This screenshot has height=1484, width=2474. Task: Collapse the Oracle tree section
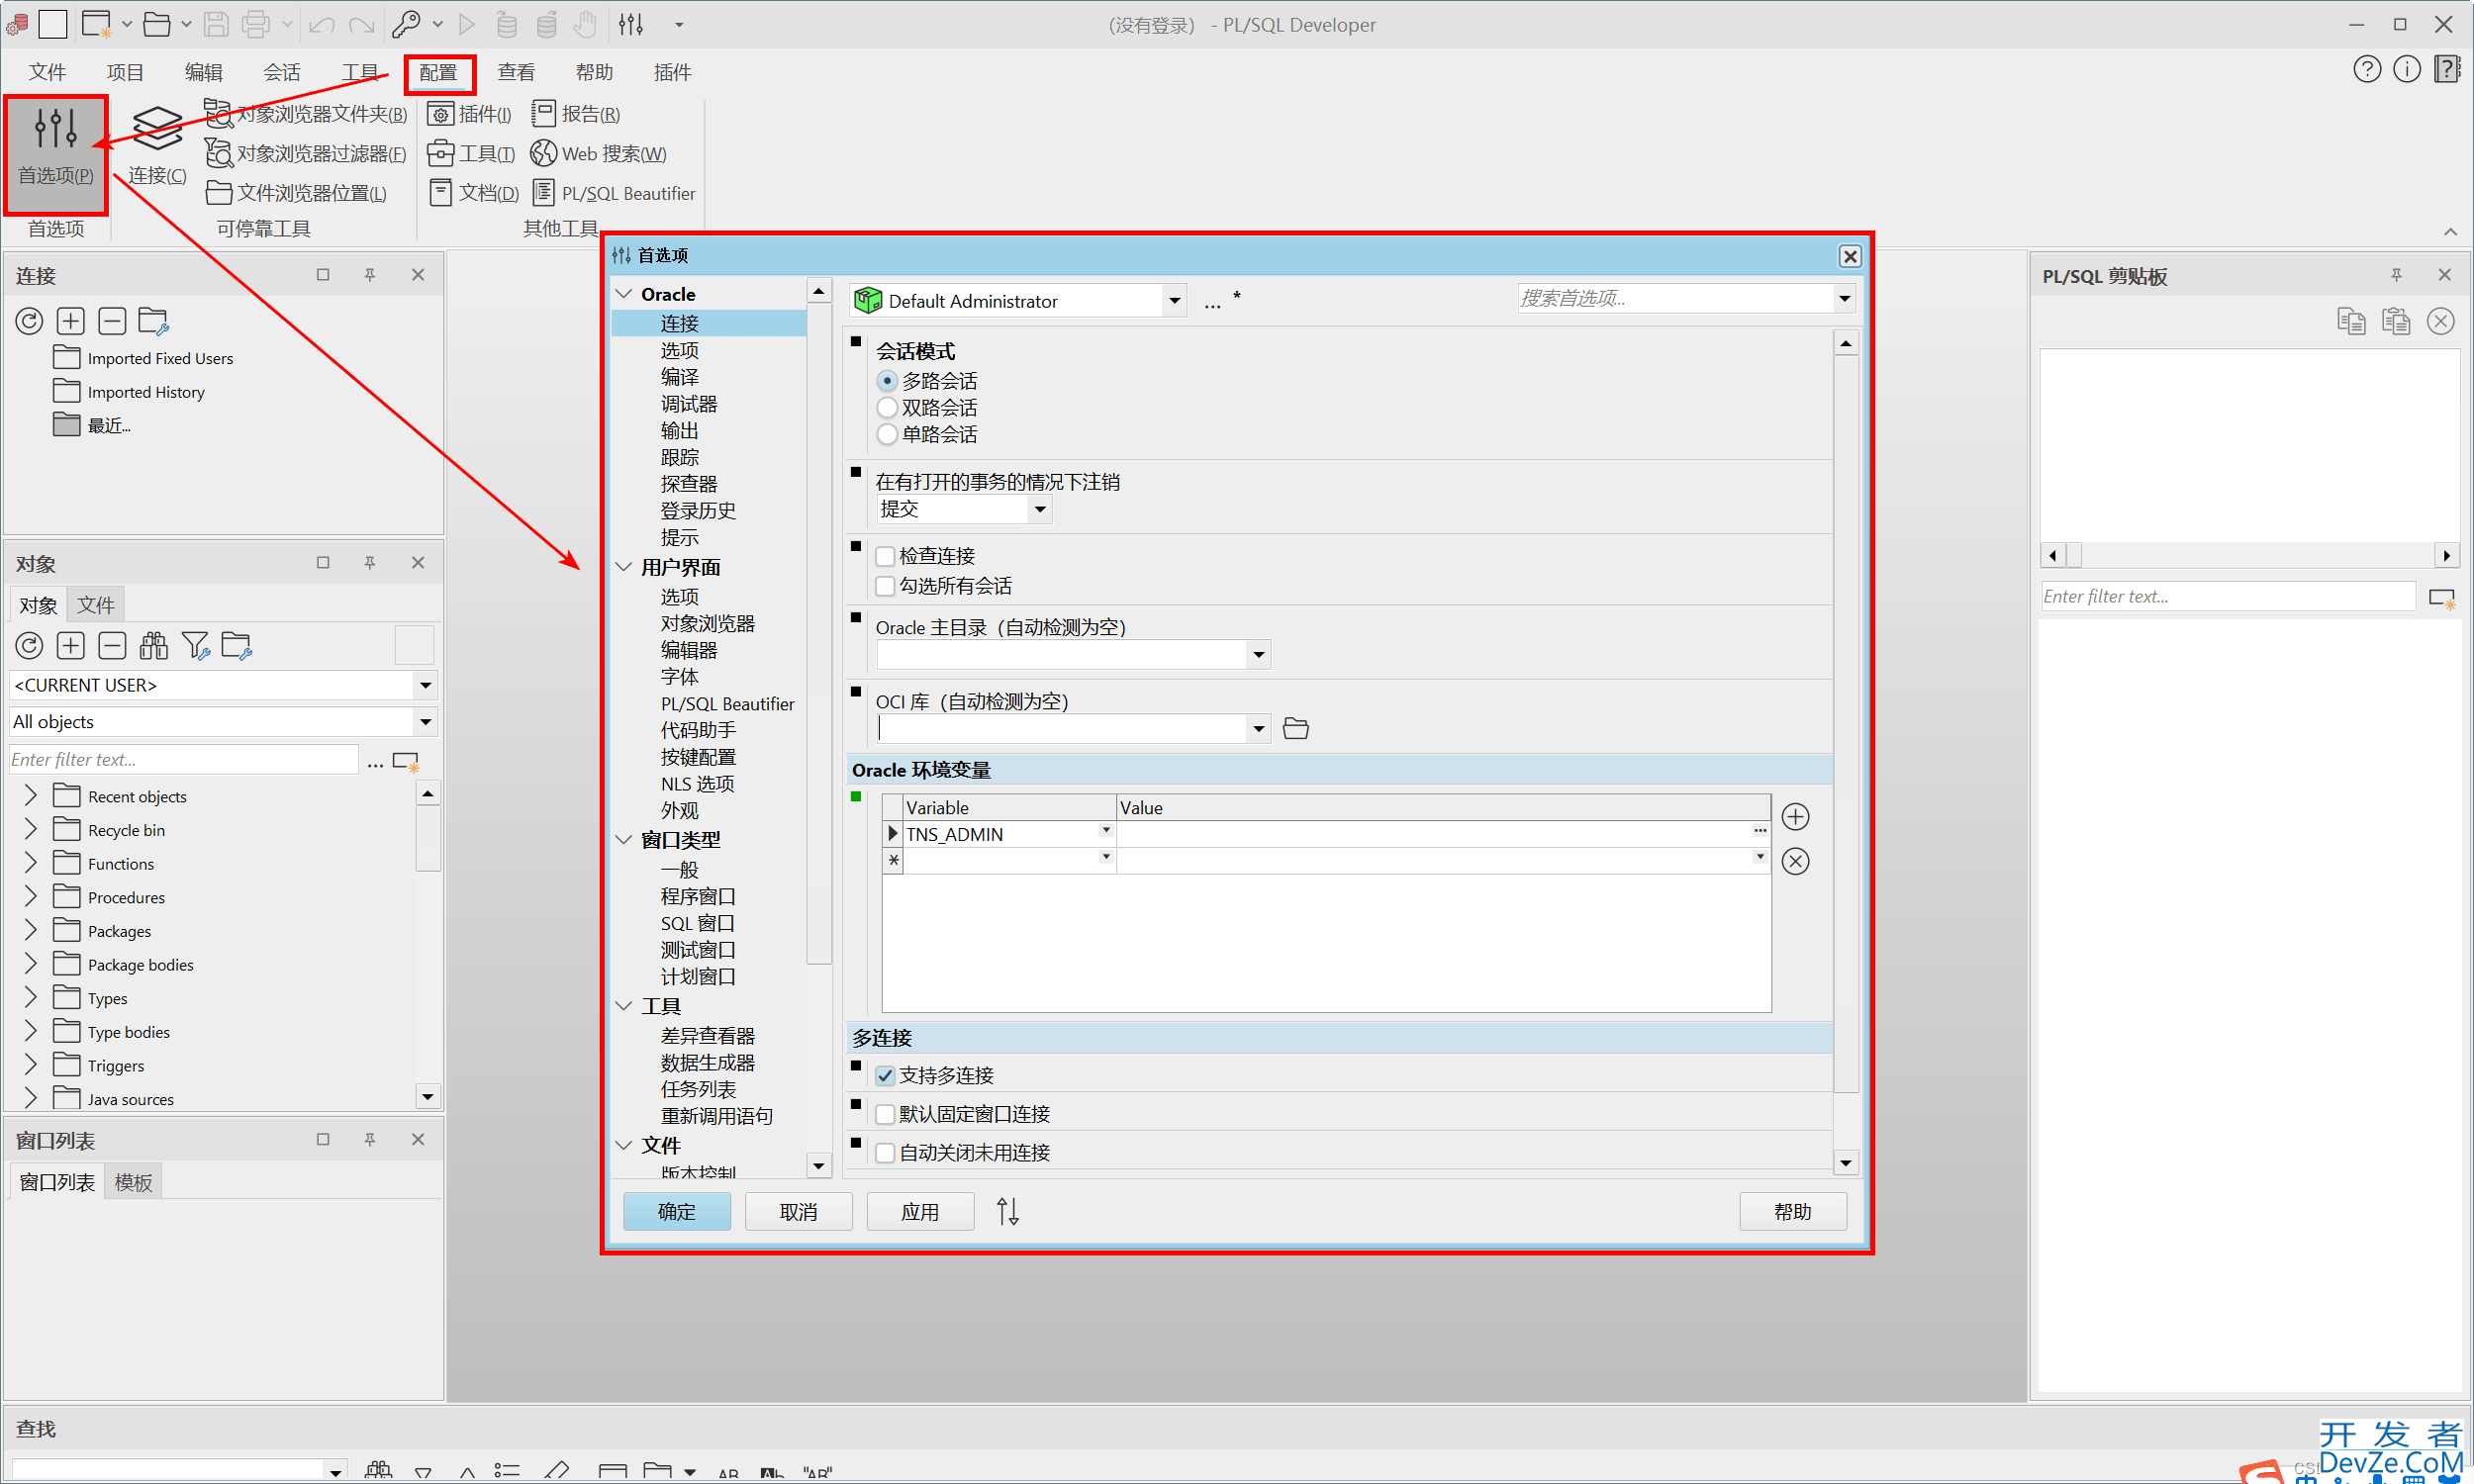click(624, 294)
